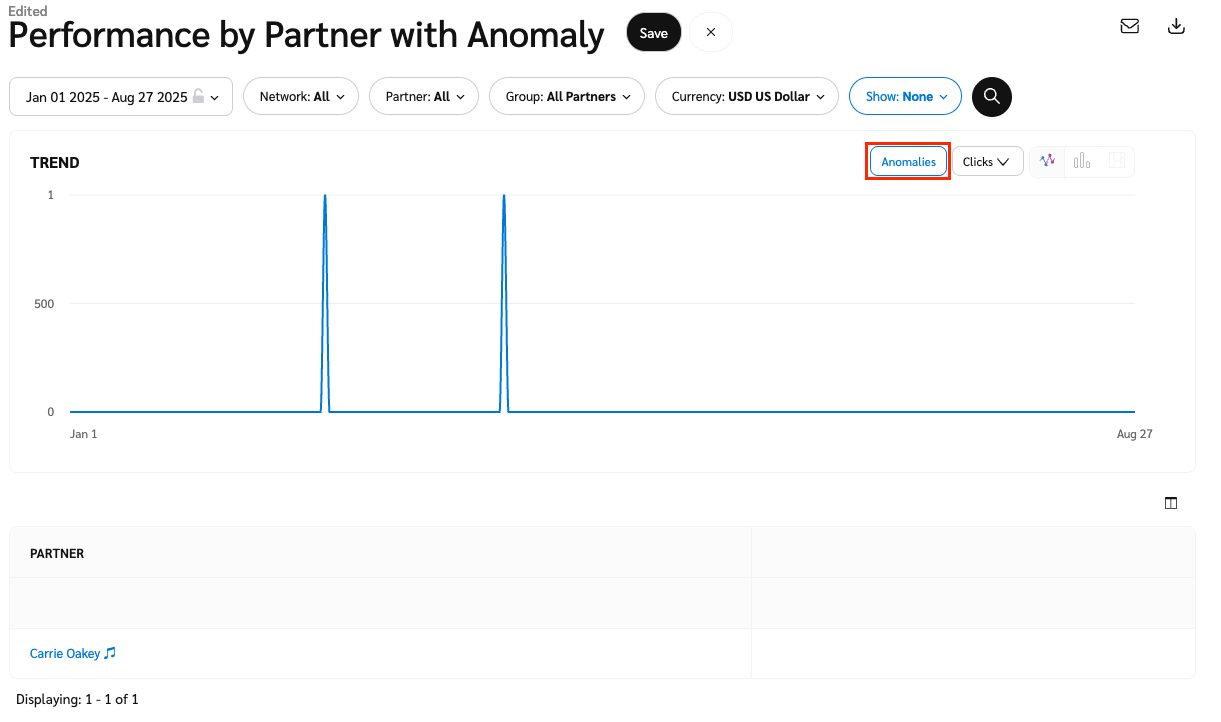Expand the Partner filter dropdown

point(424,97)
